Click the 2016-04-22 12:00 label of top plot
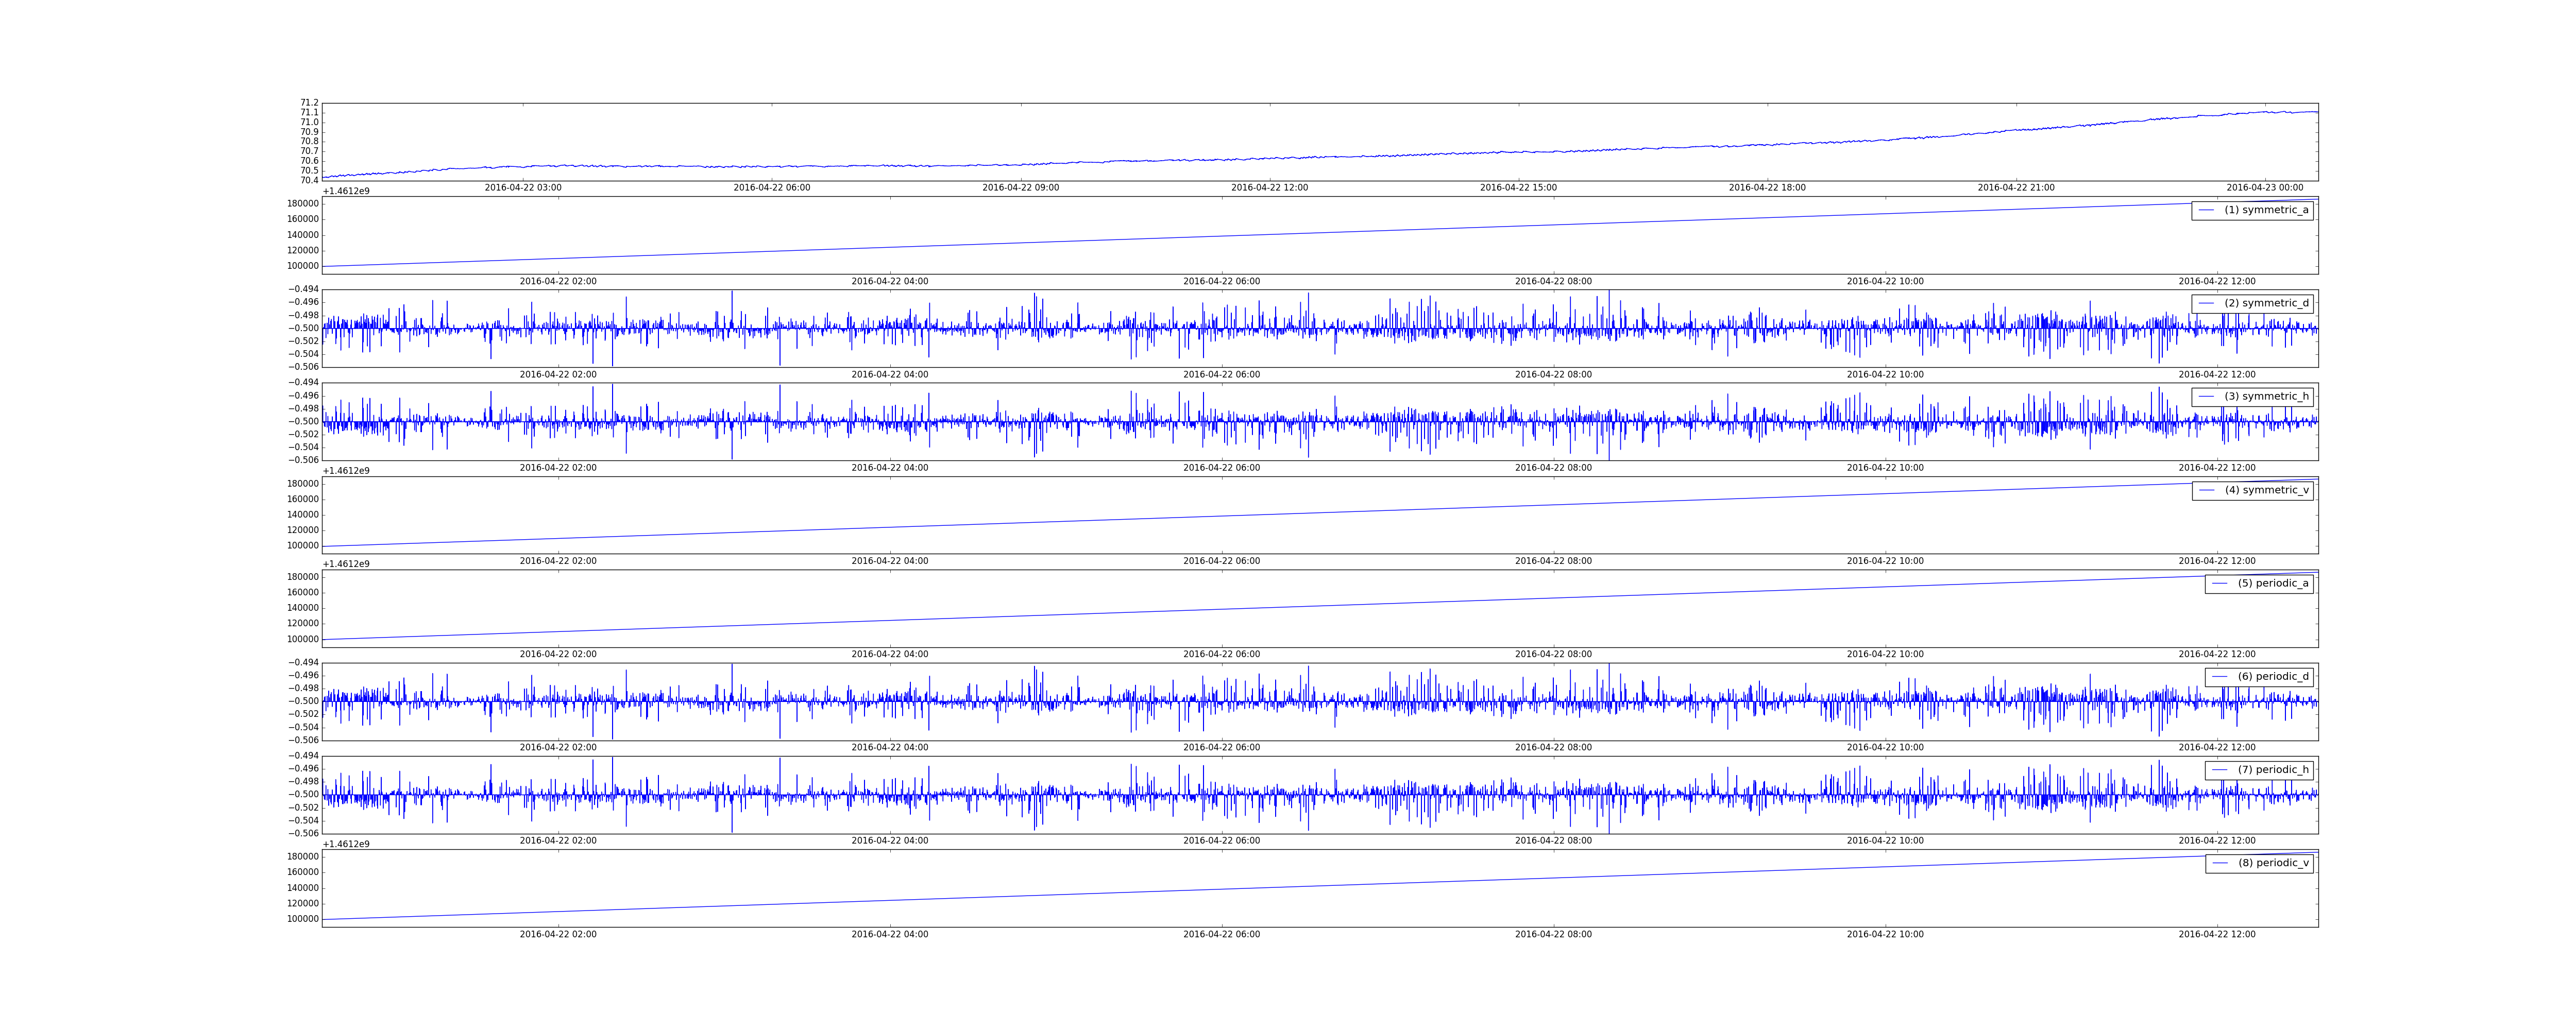Screen dimensions: 2576x1030 [x=1269, y=188]
